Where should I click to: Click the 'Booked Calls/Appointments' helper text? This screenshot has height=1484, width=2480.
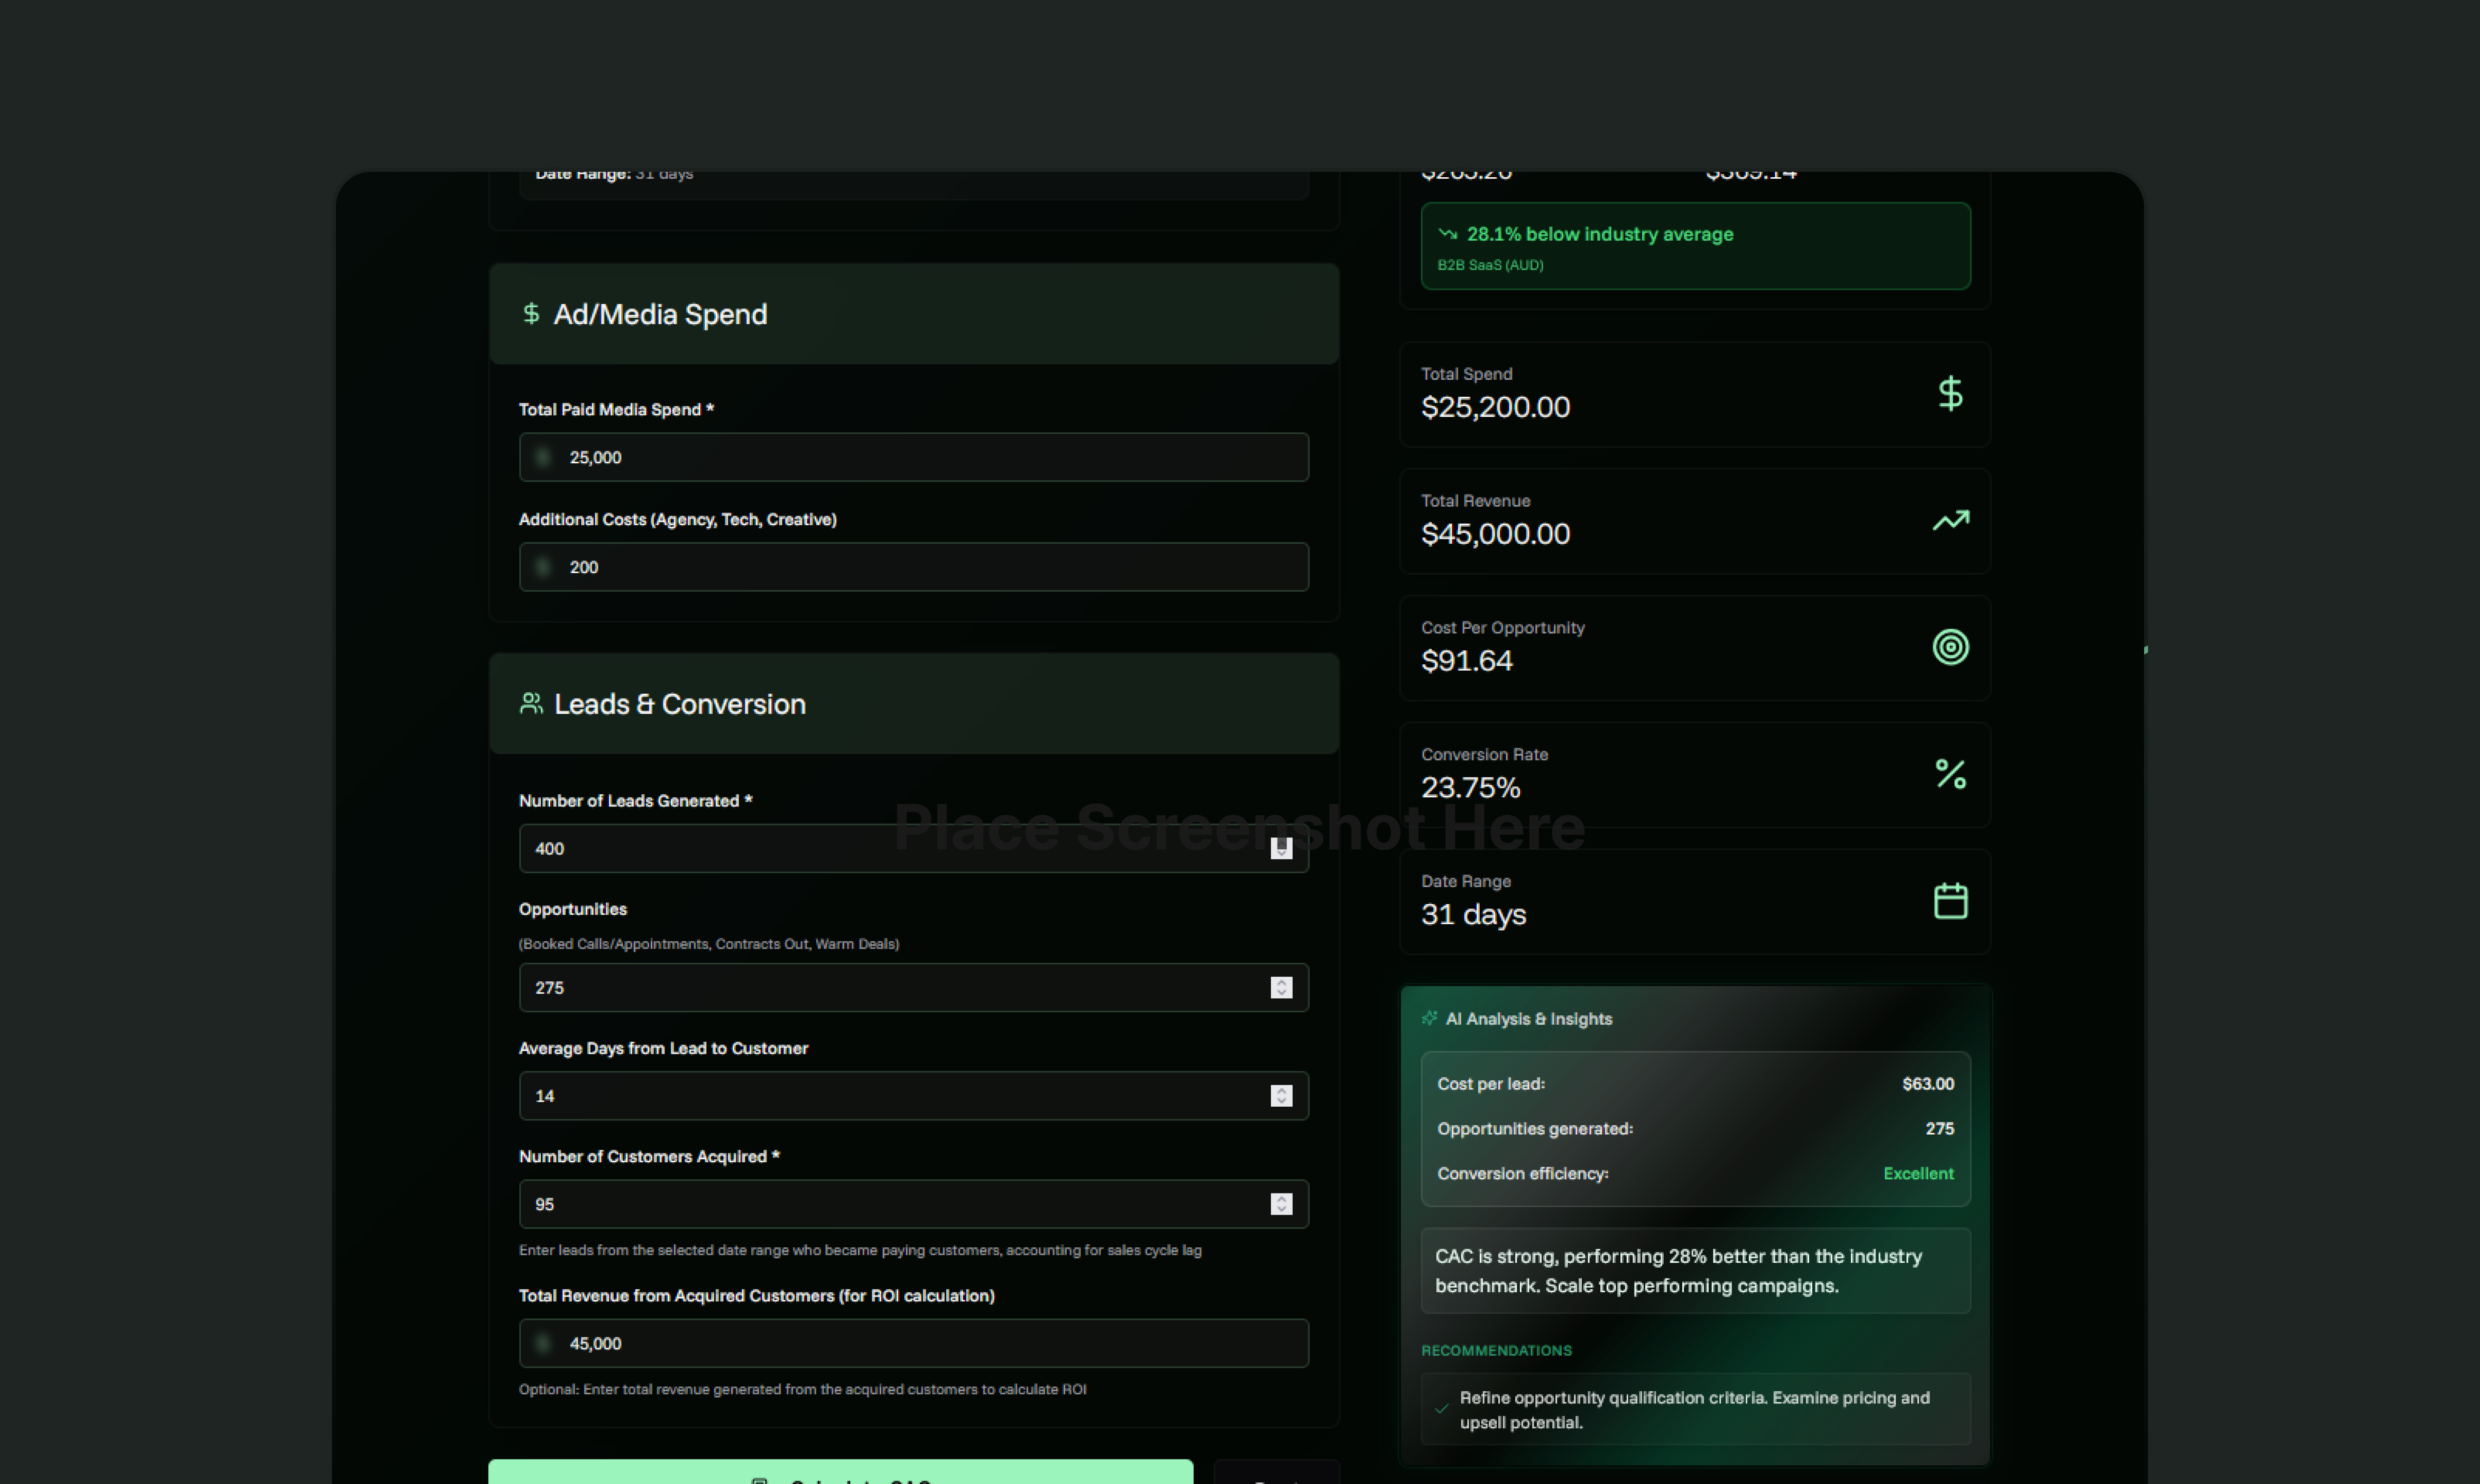tap(708, 944)
